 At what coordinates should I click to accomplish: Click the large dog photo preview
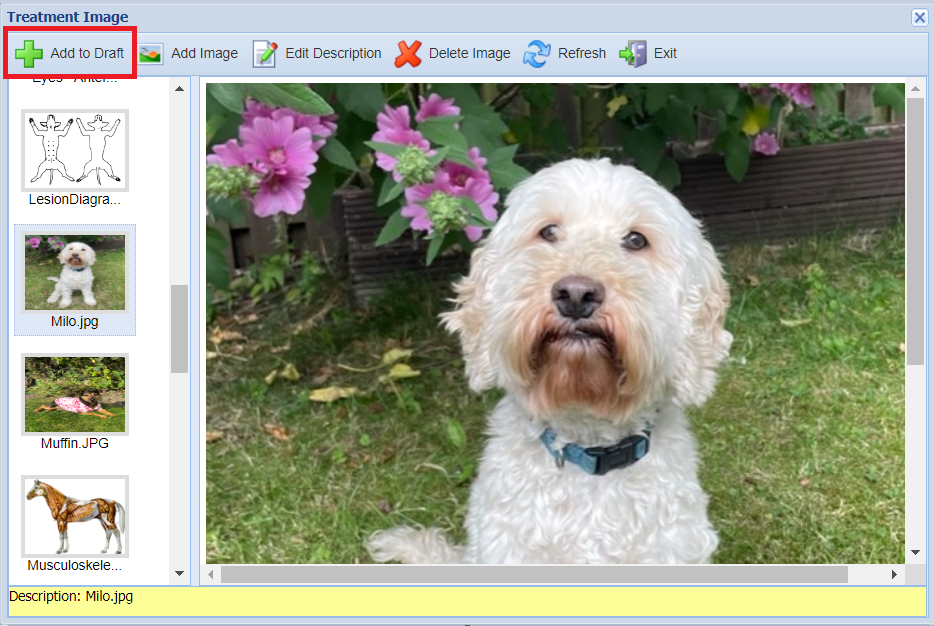(x=555, y=323)
